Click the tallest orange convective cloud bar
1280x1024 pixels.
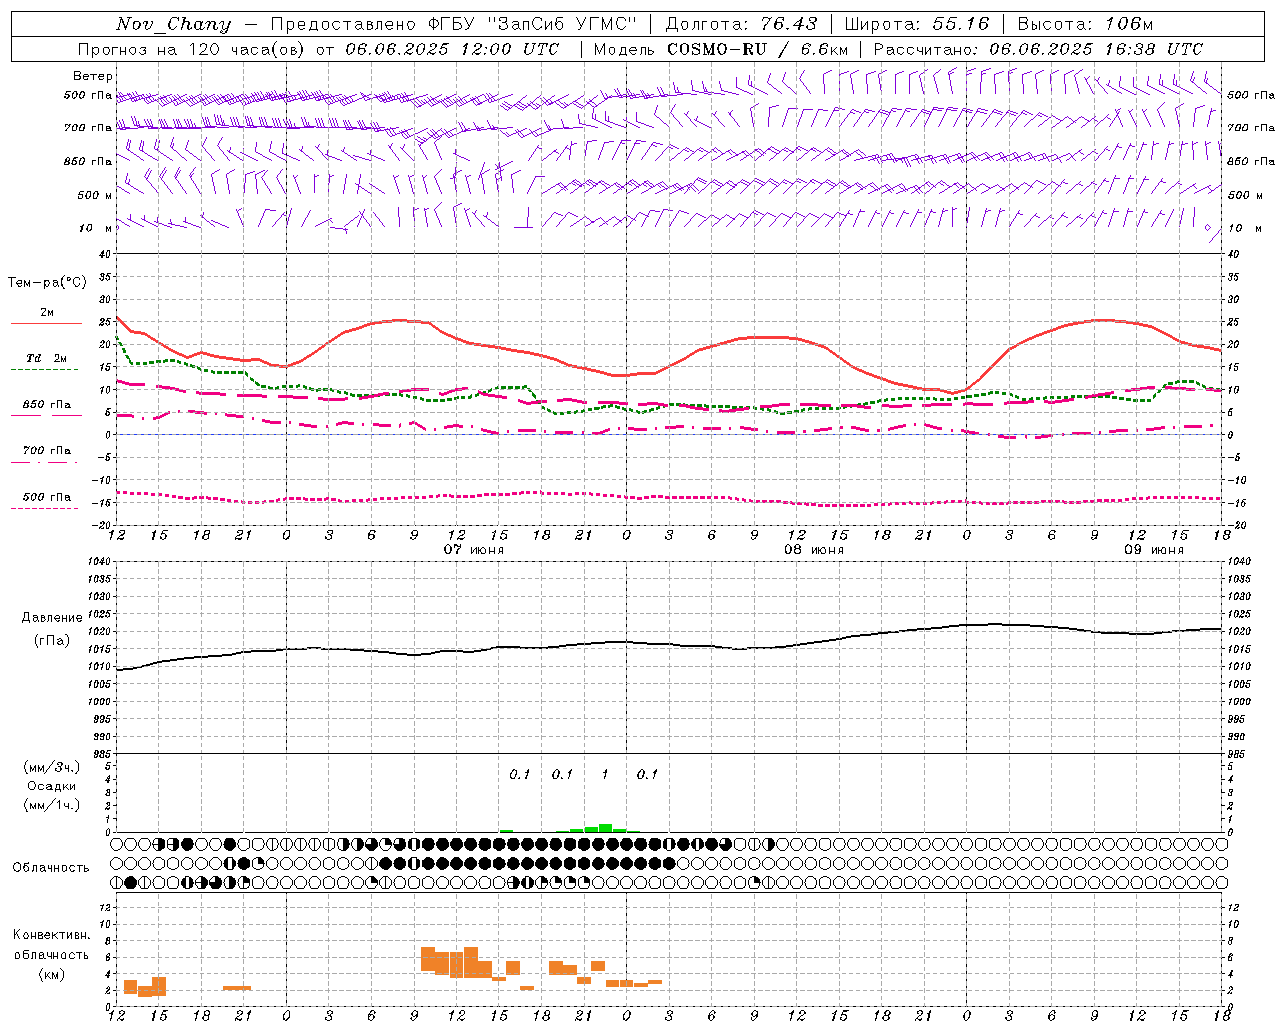pyautogui.click(x=471, y=962)
